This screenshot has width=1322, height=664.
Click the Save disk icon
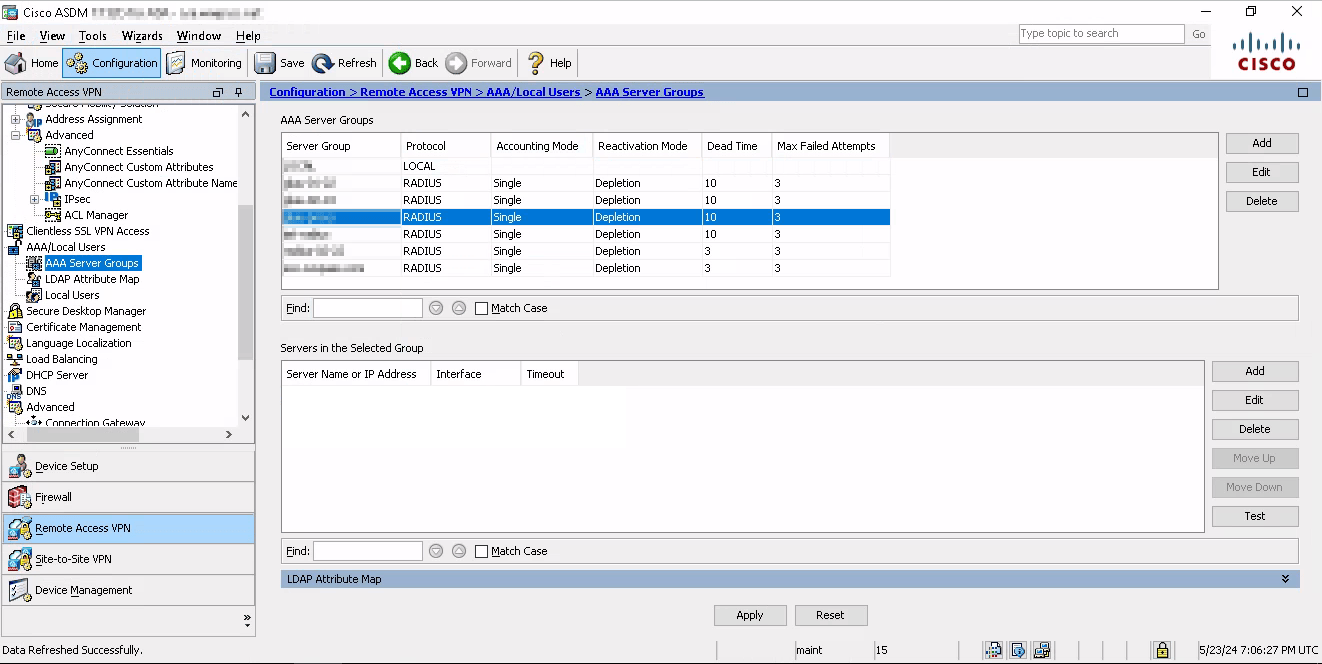pos(265,63)
